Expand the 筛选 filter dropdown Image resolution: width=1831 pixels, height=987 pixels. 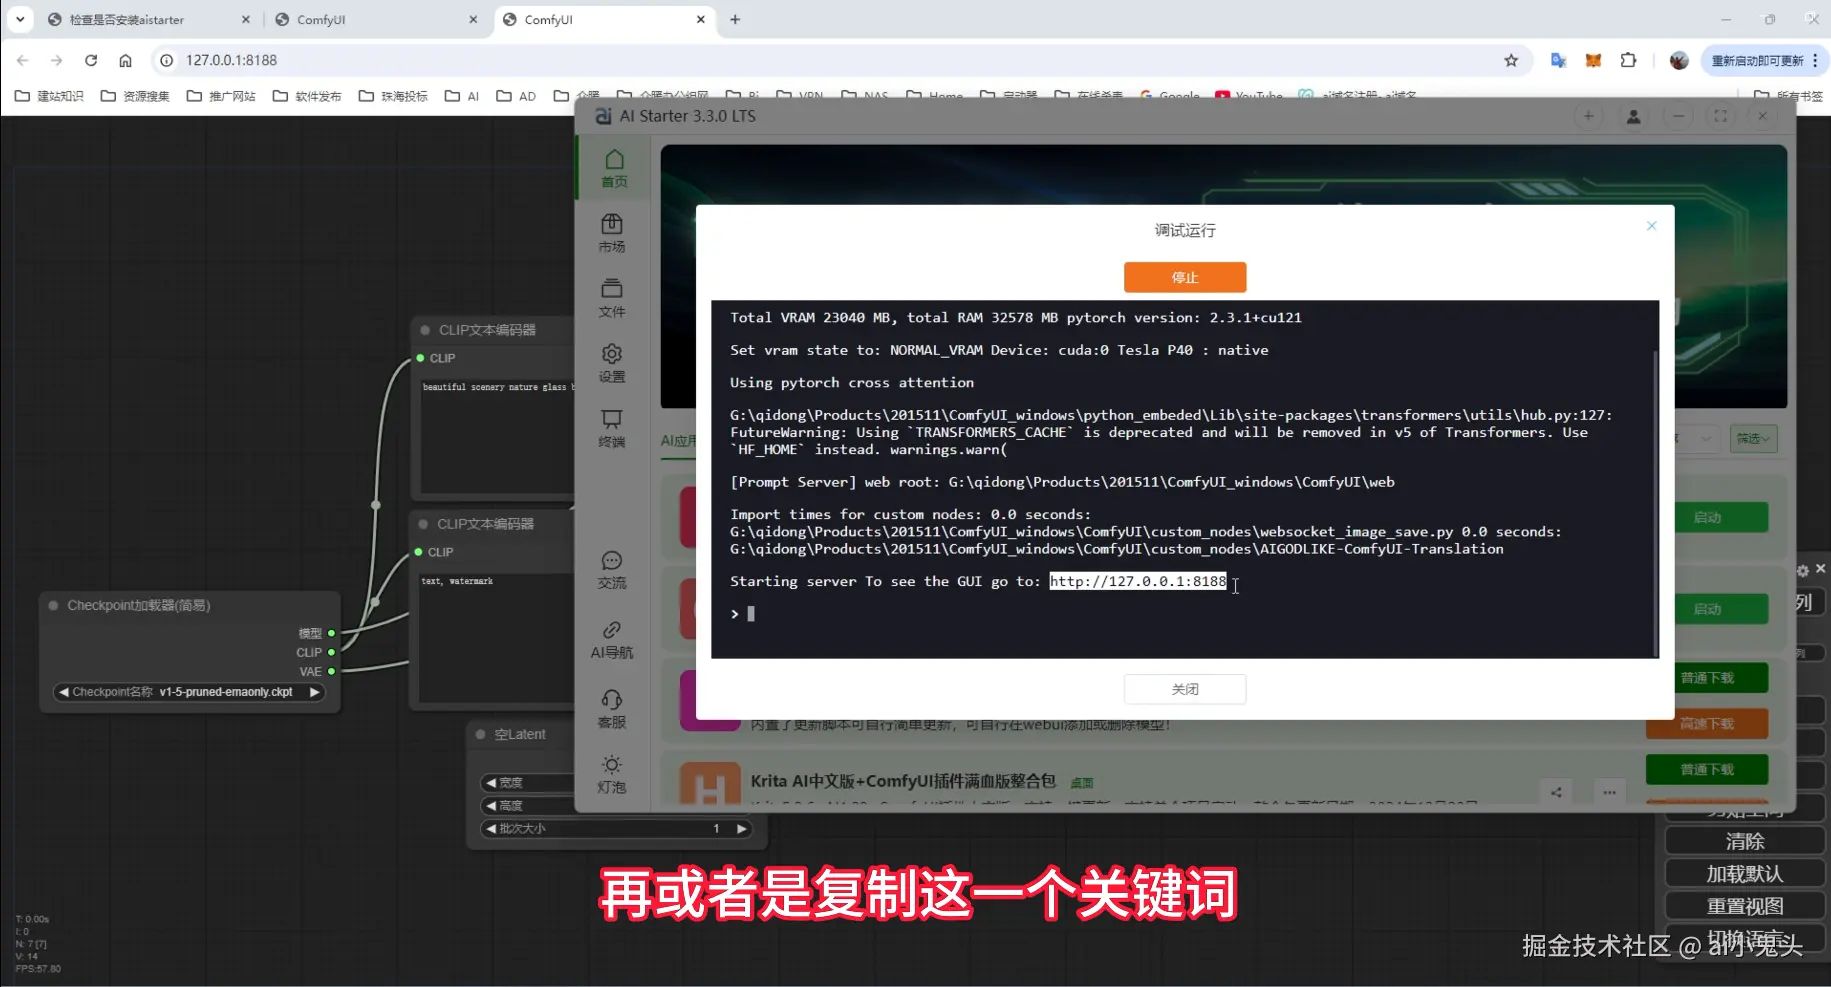[1753, 438]
